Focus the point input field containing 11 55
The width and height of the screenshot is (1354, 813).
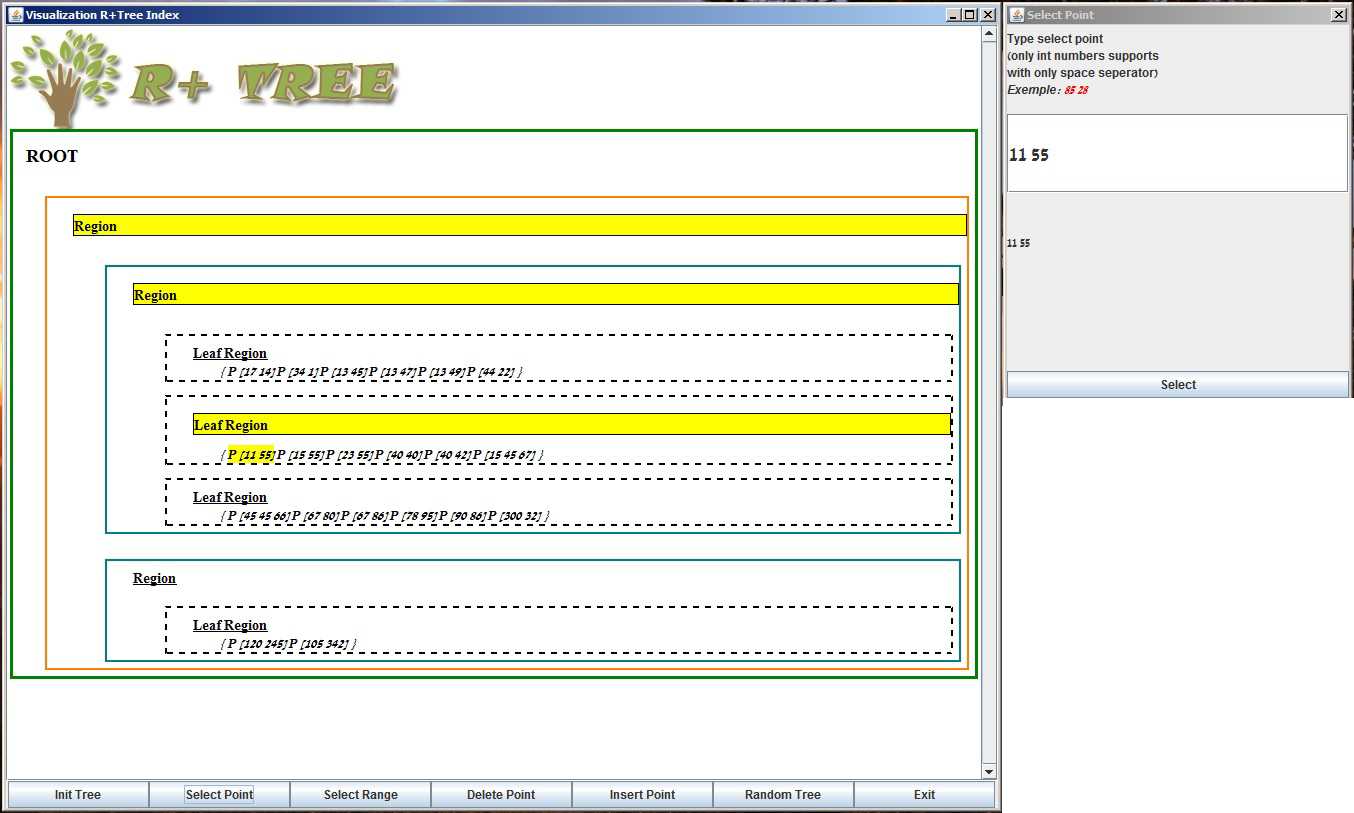1177,153
